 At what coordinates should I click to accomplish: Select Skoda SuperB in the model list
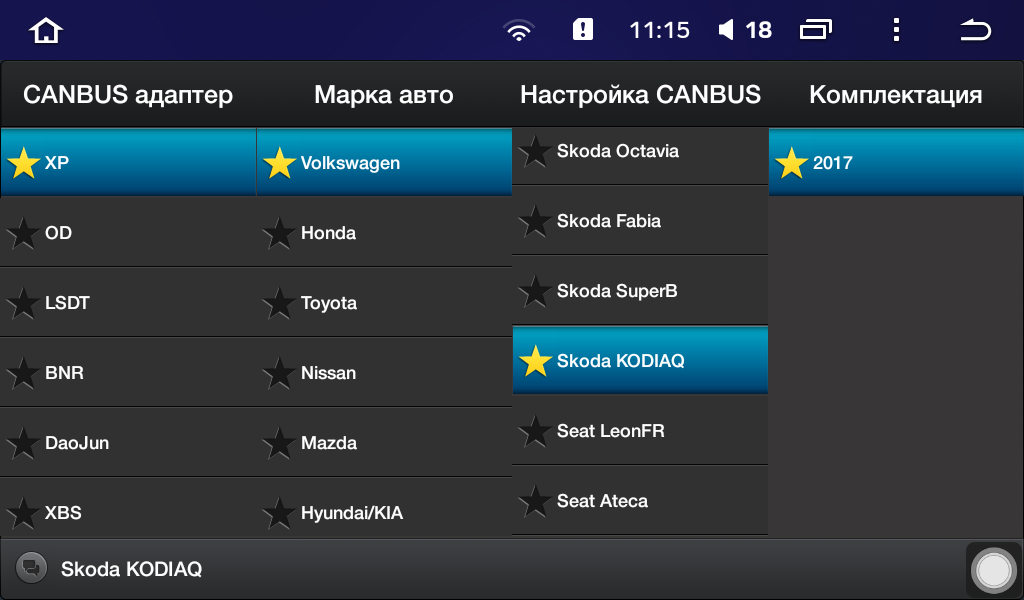click(x=640, y=291)
